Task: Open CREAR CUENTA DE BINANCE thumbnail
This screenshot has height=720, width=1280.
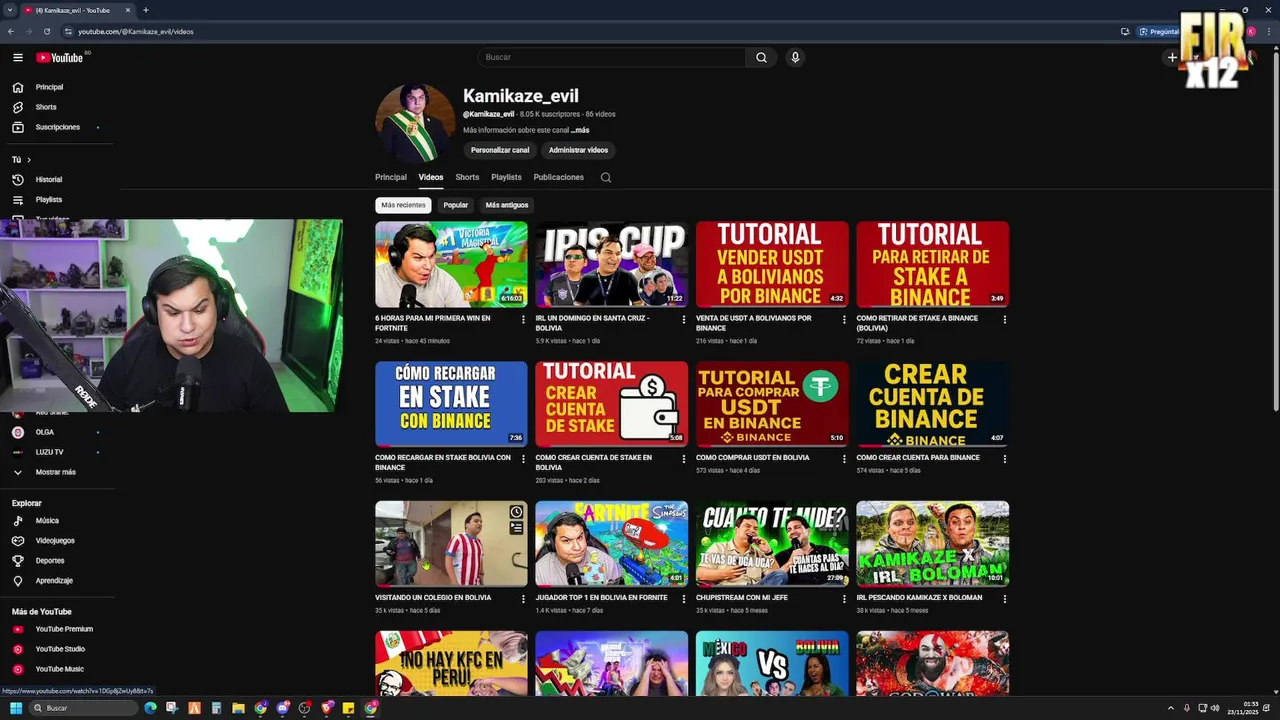Action: [x=933, y=404]
